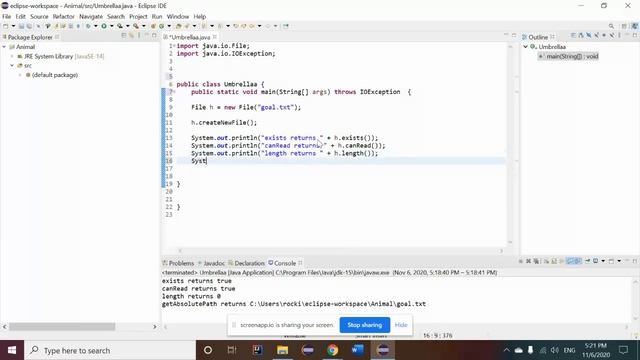Viewport: 640px width, 360px height.
Task: Toggle Hide Local Types in Outline toolbar
Action: coord(612,36)
